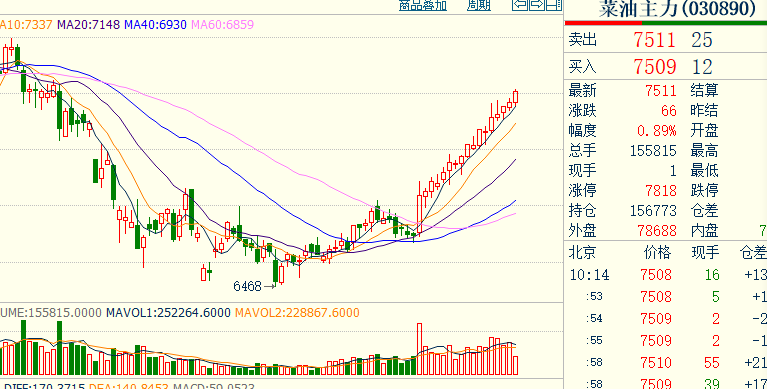
Task: Click the sell volume 25
Action: pos(702,40)
